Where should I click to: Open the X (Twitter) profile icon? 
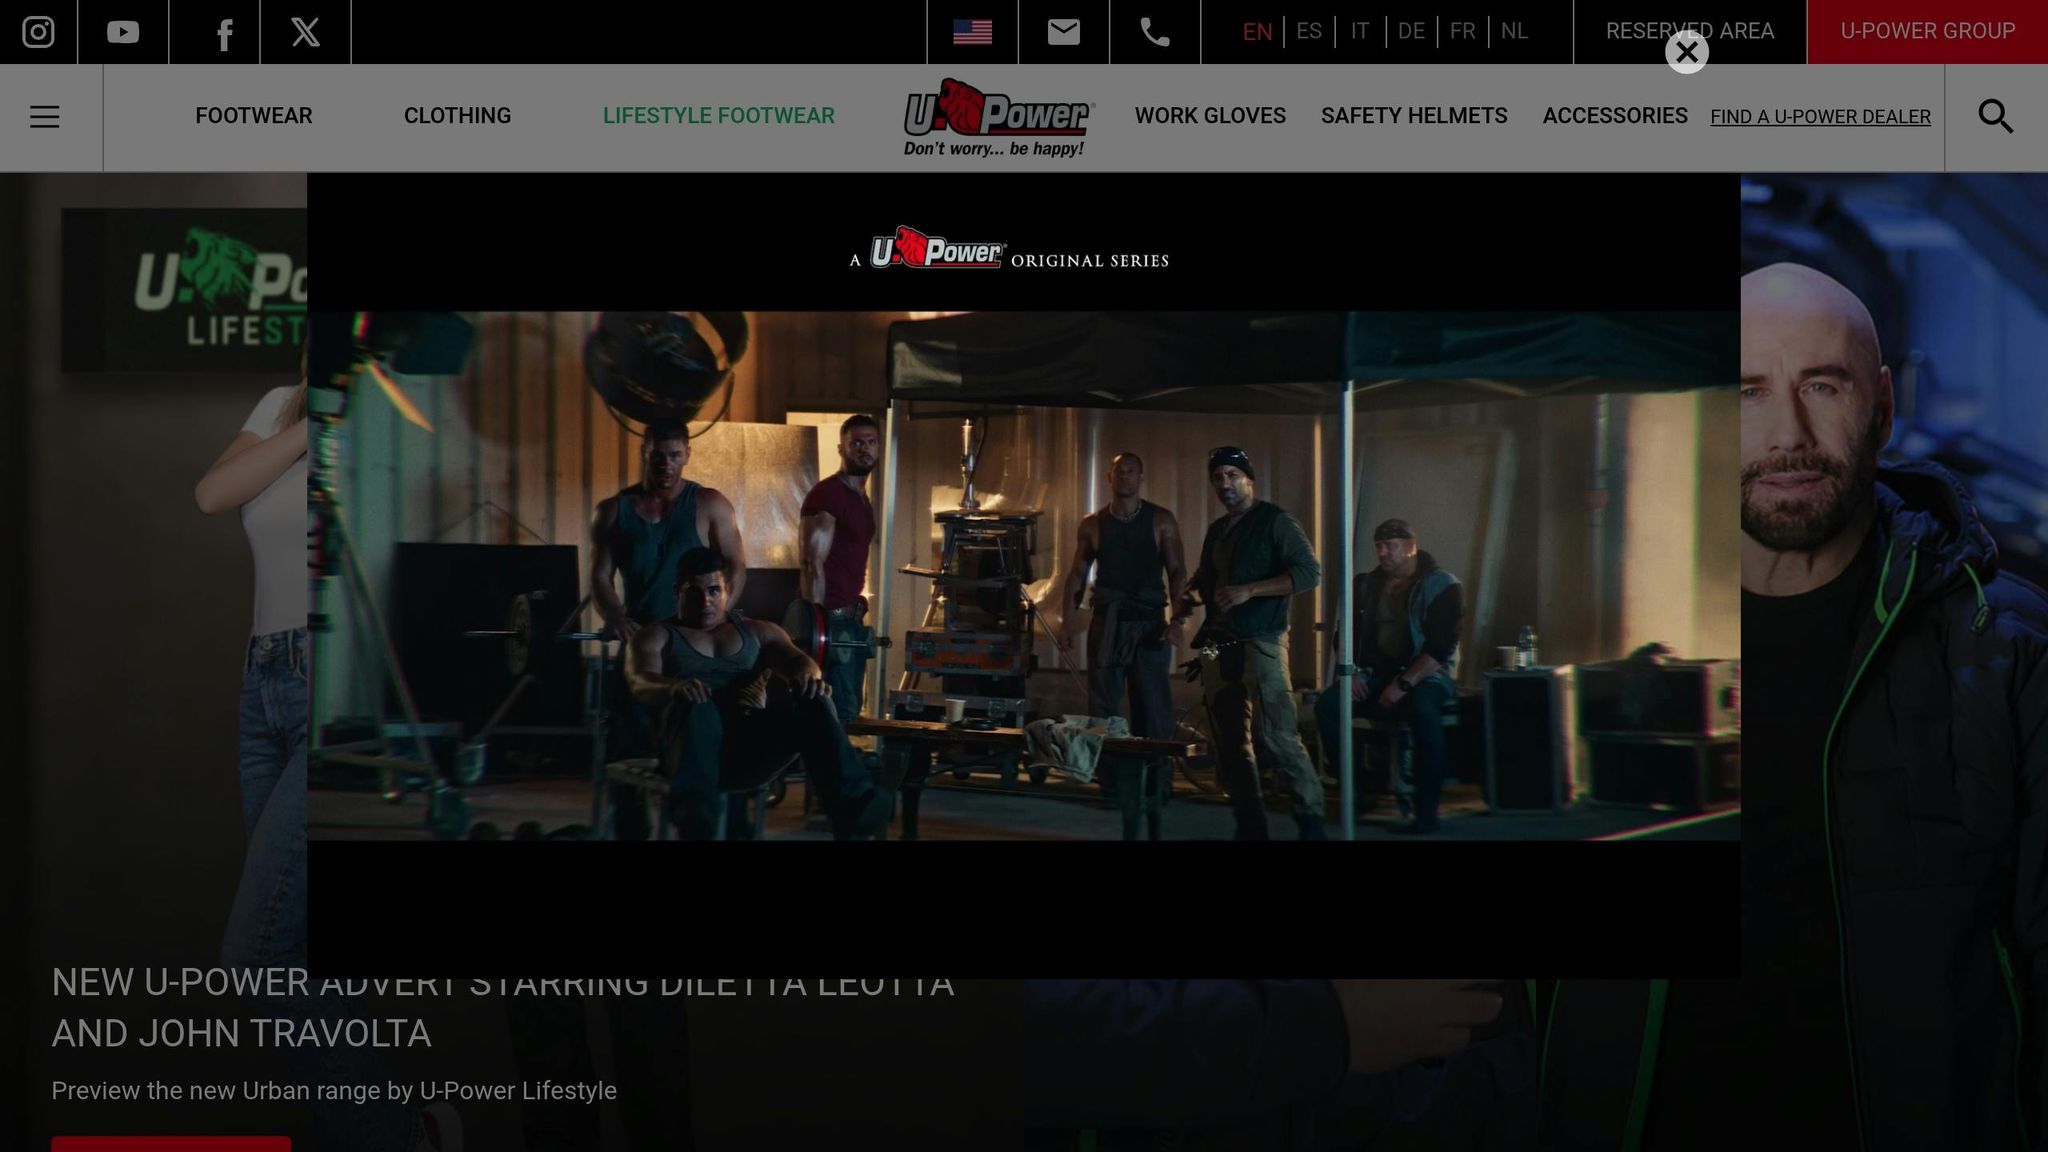pos(305,32)
